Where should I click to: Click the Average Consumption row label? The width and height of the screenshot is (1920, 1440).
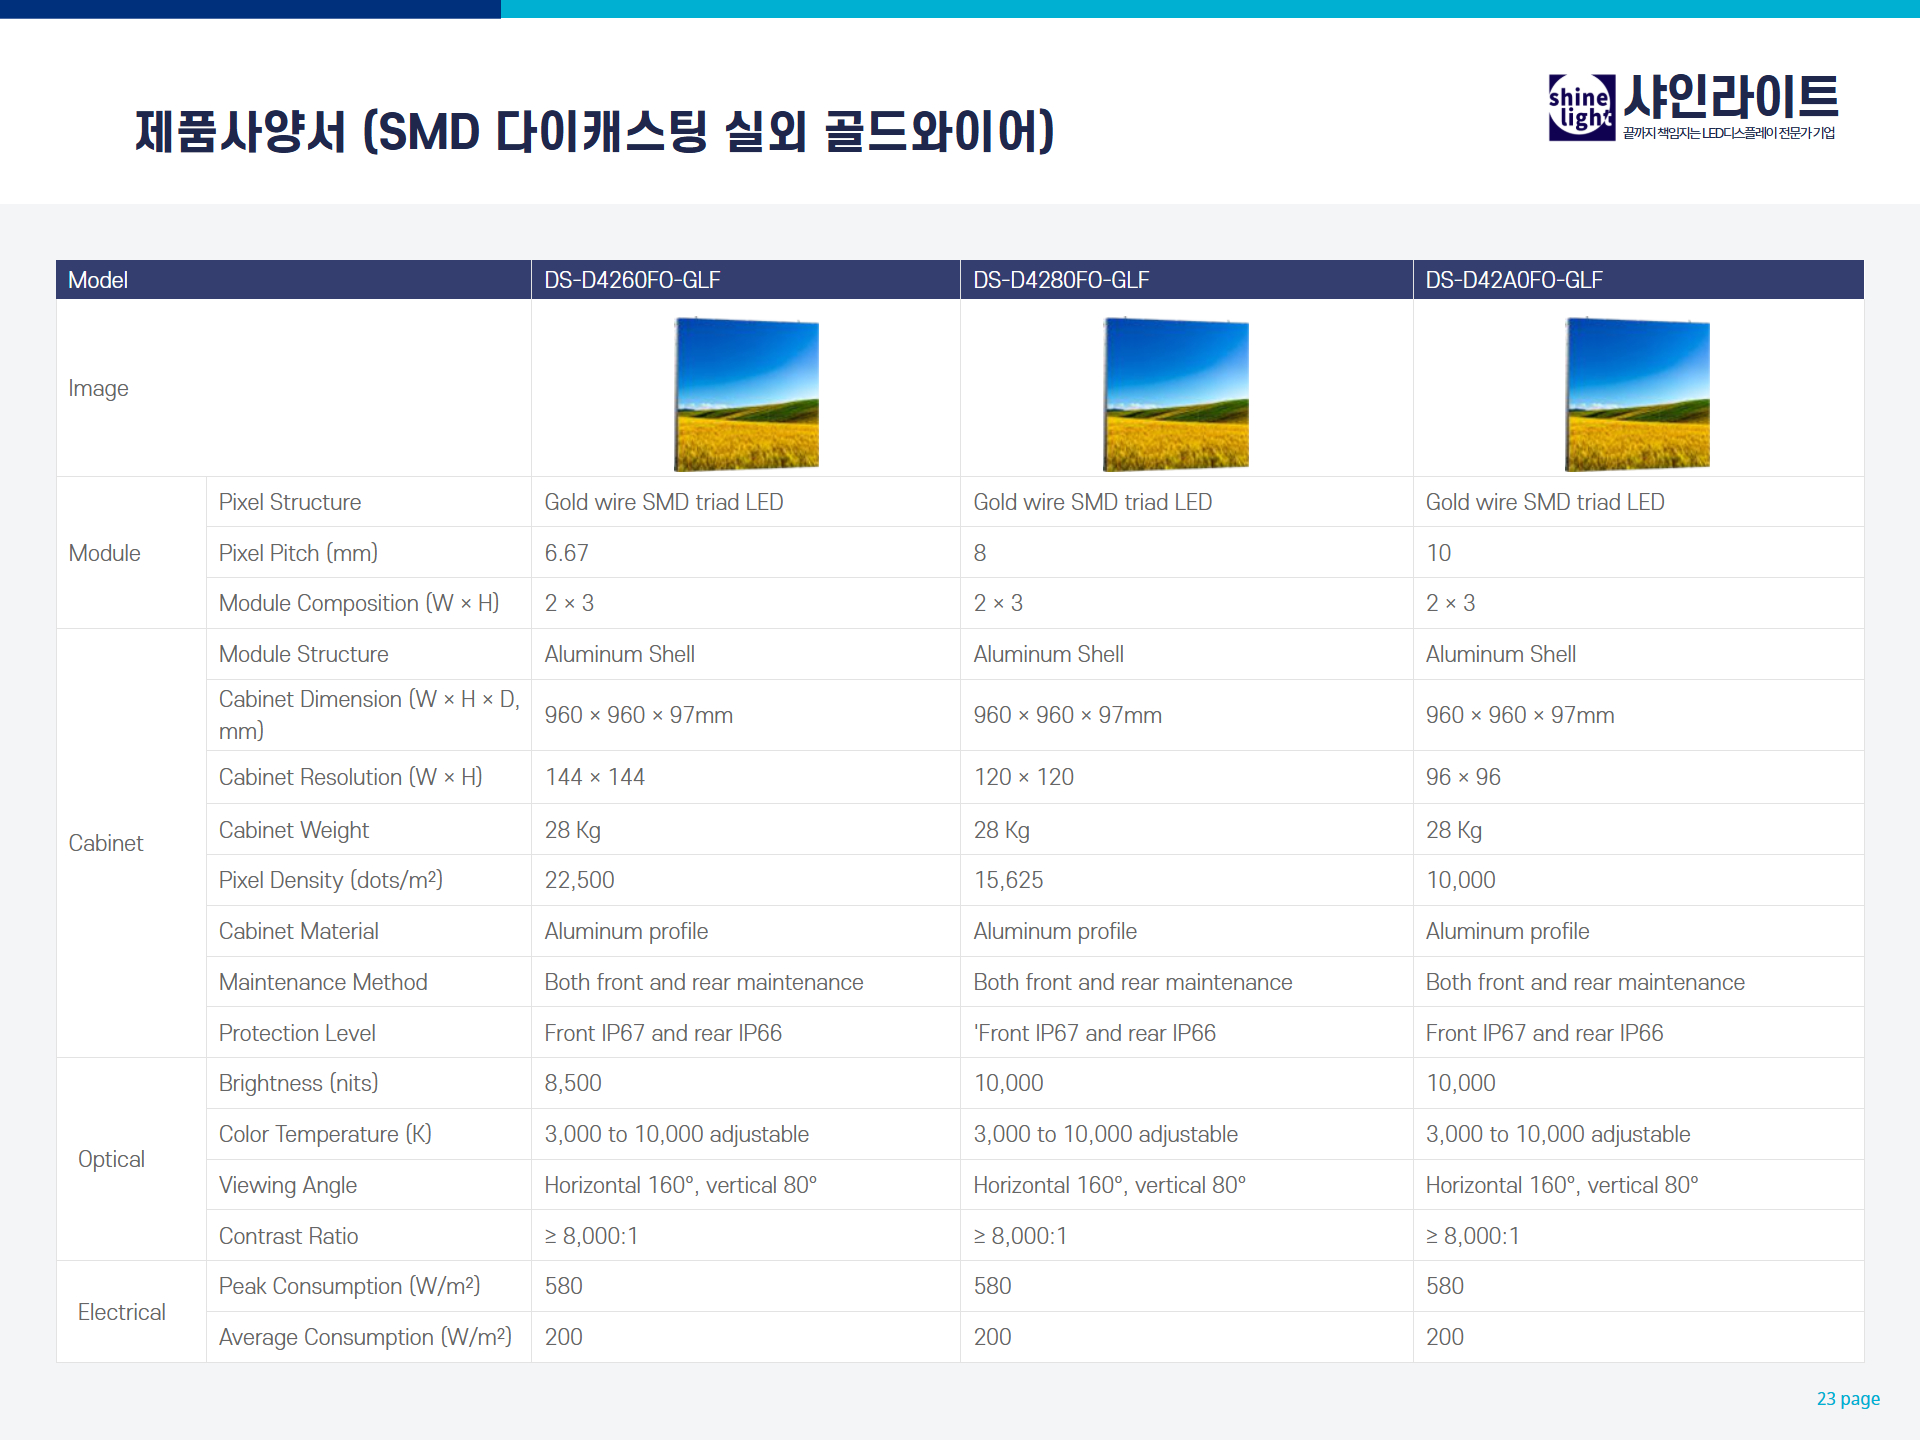click(365, 1337)
